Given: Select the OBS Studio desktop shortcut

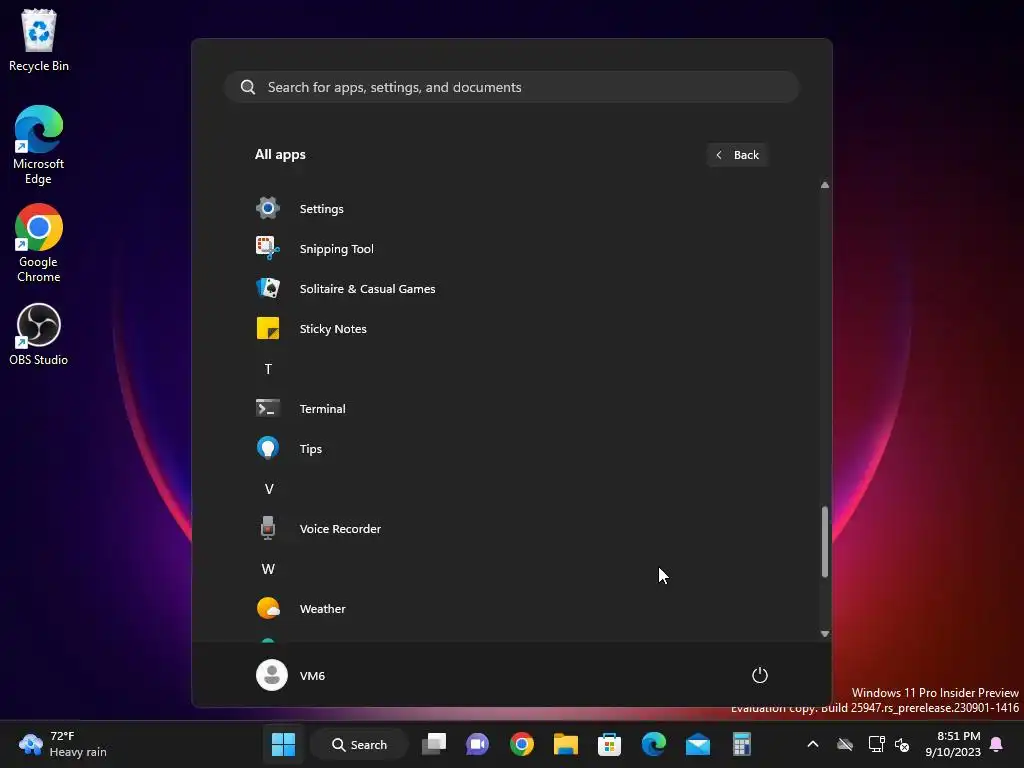Looking at the screenshot, I should 39,334.
